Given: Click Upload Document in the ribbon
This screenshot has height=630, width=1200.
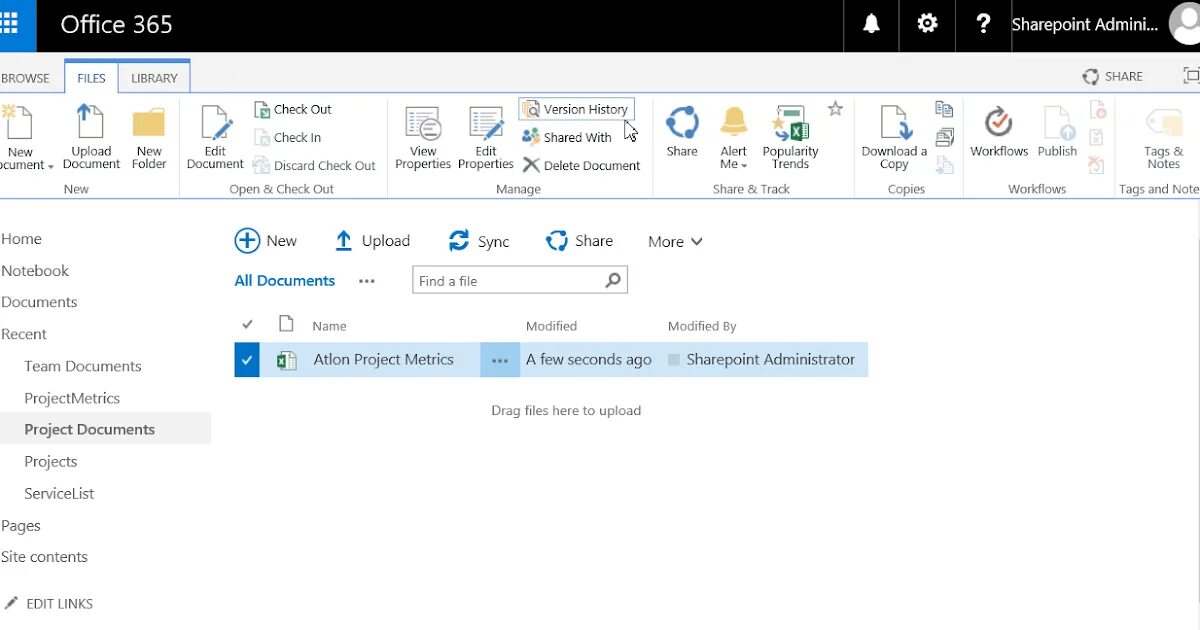Looking at the screenshot, I should 91,138.
